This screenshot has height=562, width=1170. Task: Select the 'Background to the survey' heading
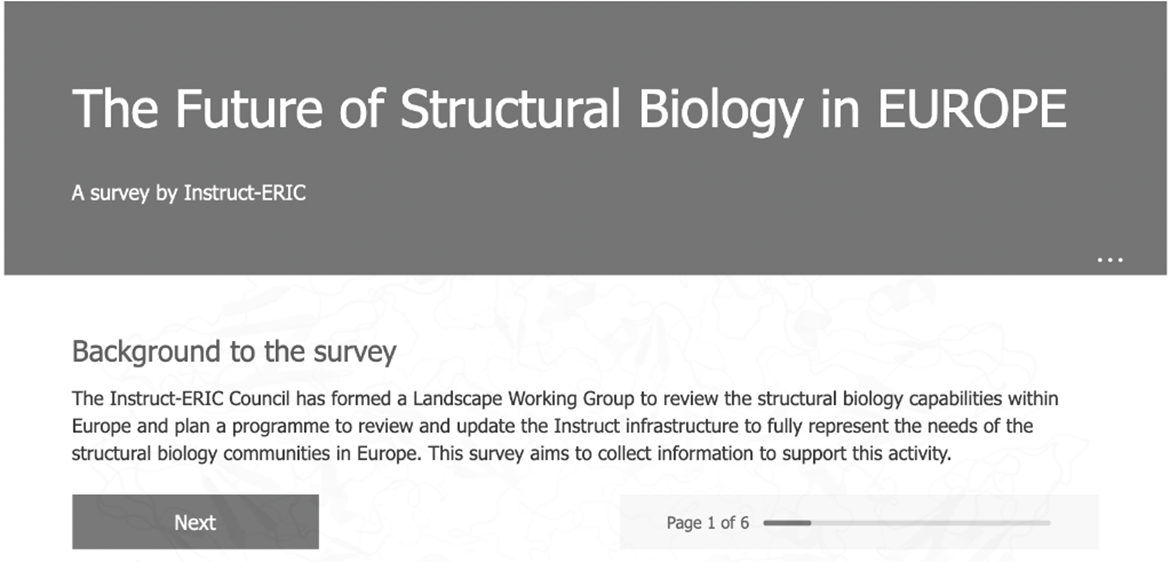[x=234, y=352]
